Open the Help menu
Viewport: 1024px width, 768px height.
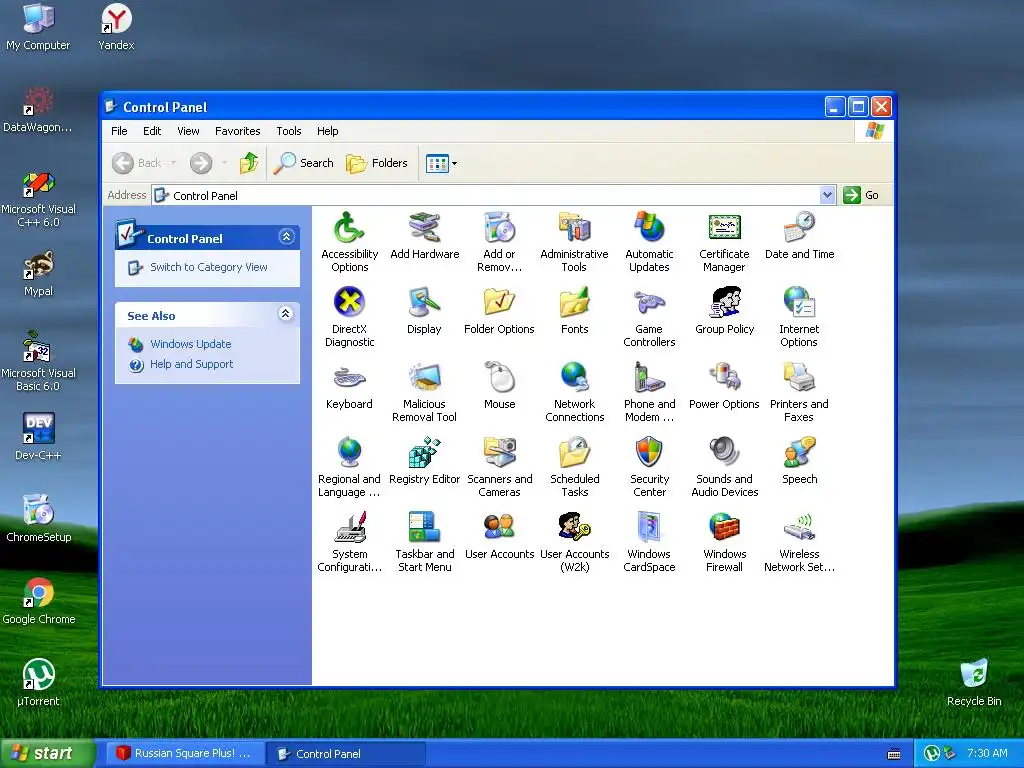(328, 131)
